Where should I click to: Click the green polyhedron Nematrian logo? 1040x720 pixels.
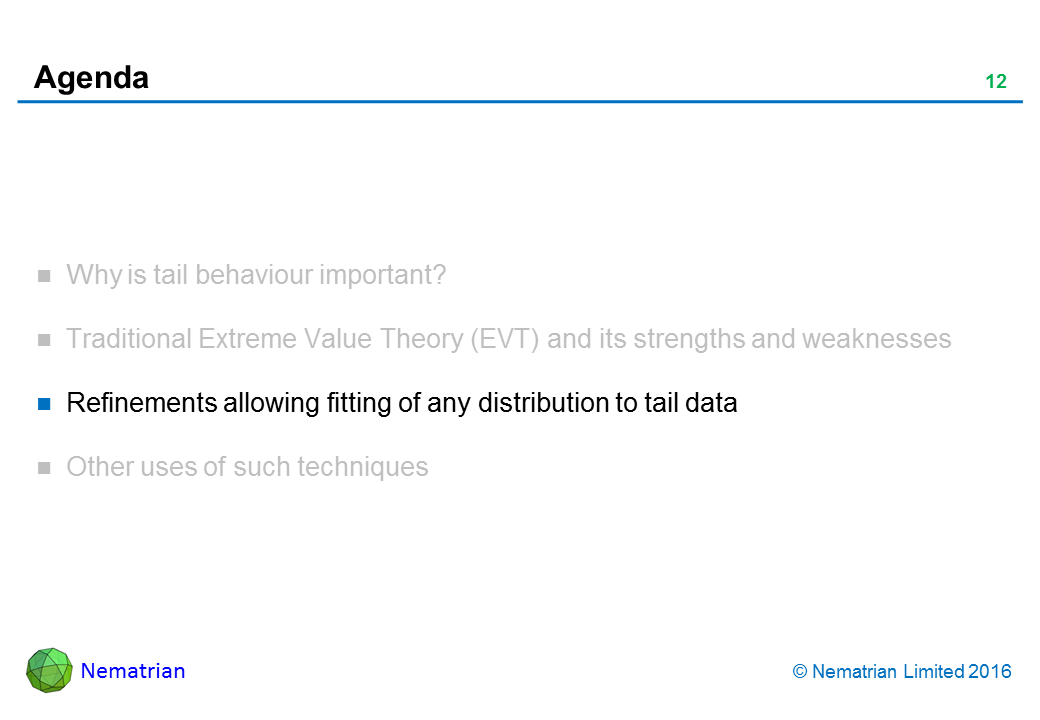(x=49, y=670)
